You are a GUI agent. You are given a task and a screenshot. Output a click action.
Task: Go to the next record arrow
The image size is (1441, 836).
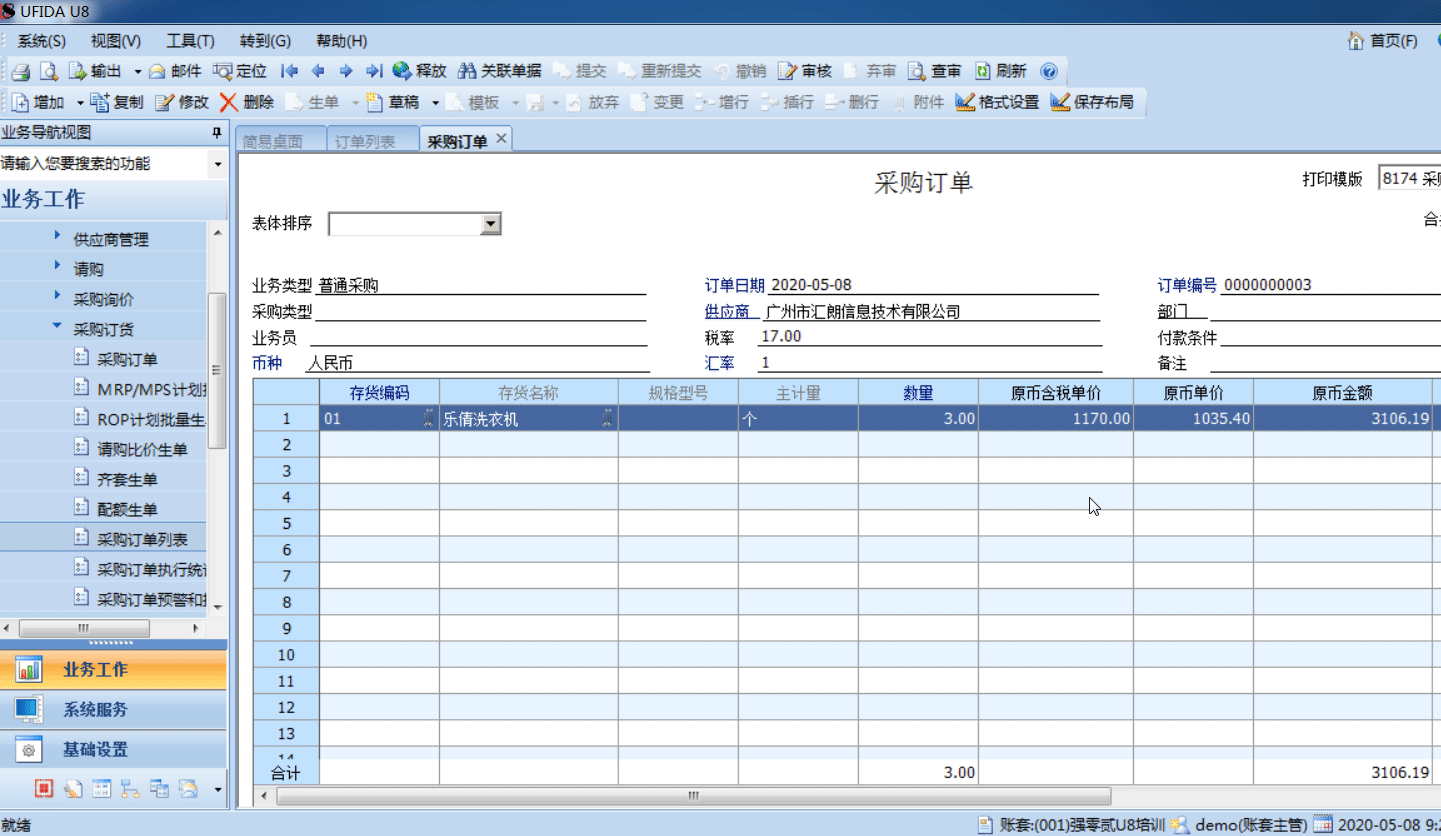click(346, 71)
